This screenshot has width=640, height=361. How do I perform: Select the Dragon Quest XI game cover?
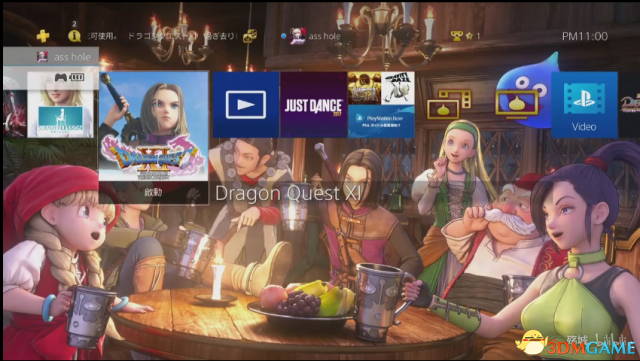(x=153, y=126)
